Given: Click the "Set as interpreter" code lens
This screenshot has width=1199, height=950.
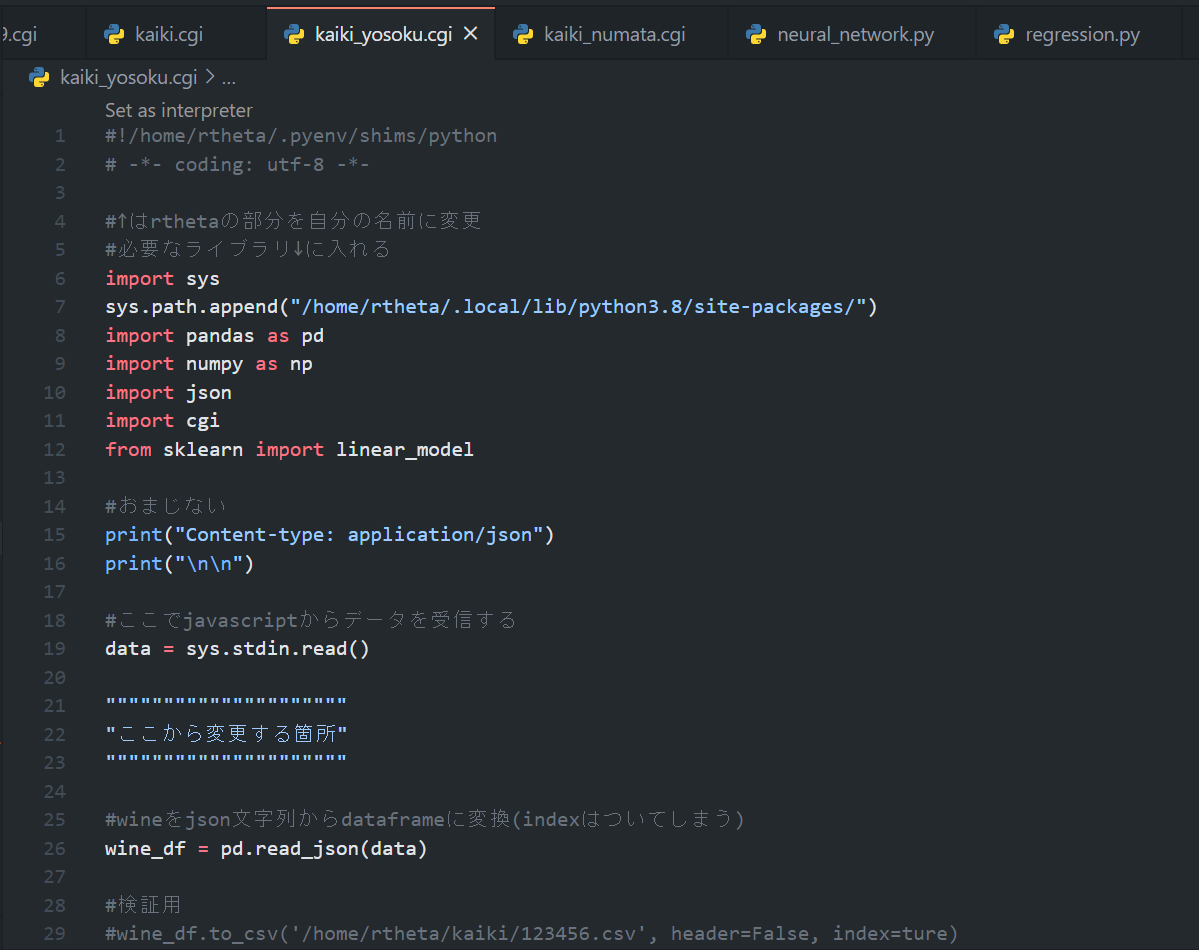Looking at the screenshot, I should click(x=179, y=111).
